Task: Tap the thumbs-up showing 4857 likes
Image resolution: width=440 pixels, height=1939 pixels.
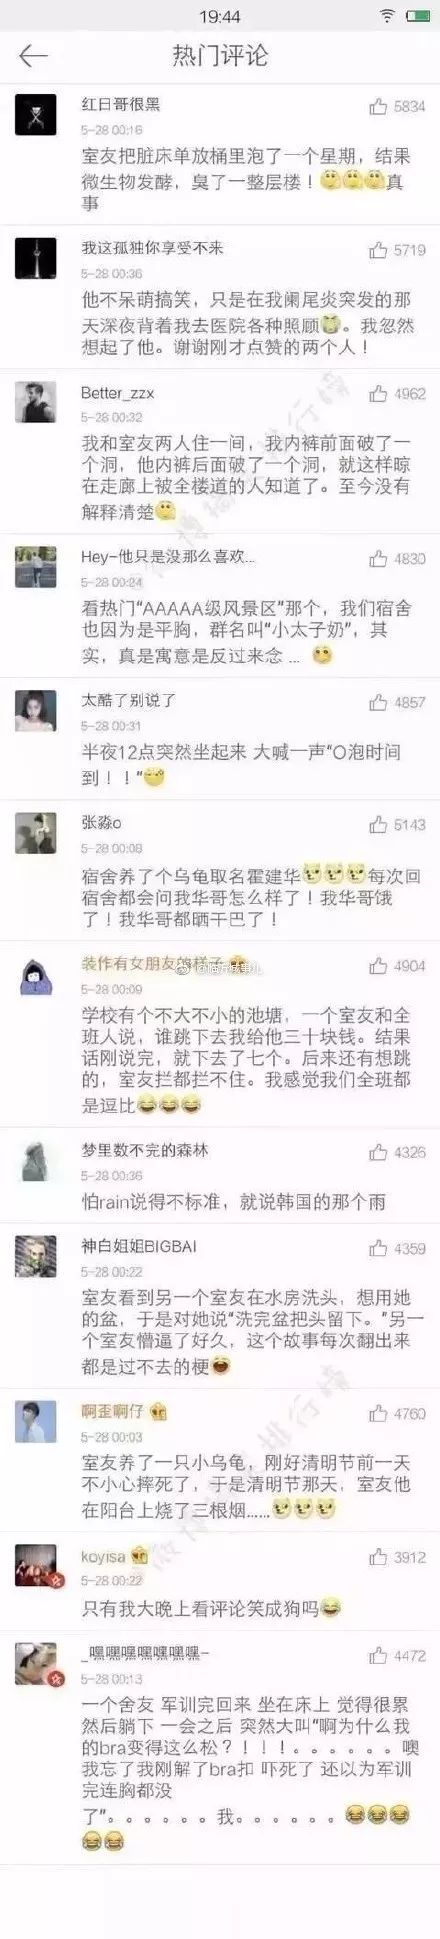Action: 378,702
